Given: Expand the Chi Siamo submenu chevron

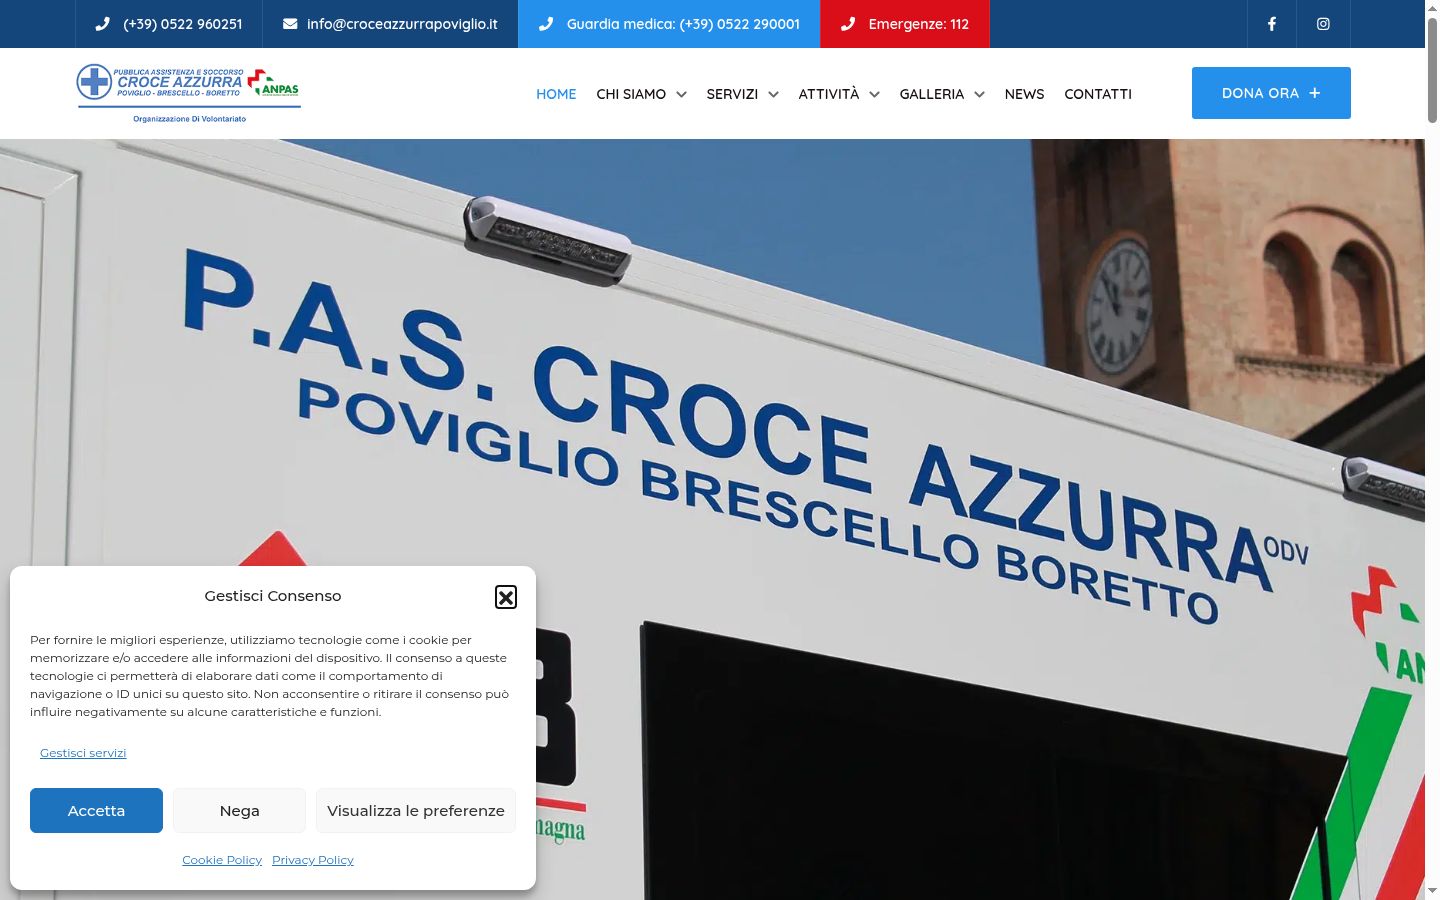Looking at the screenshot, I should pos(681,94).
